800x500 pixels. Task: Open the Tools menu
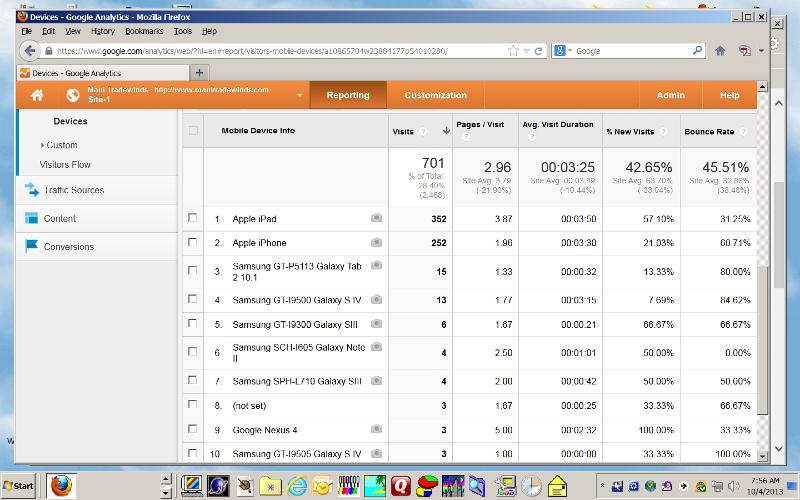[x=183, y=31]
